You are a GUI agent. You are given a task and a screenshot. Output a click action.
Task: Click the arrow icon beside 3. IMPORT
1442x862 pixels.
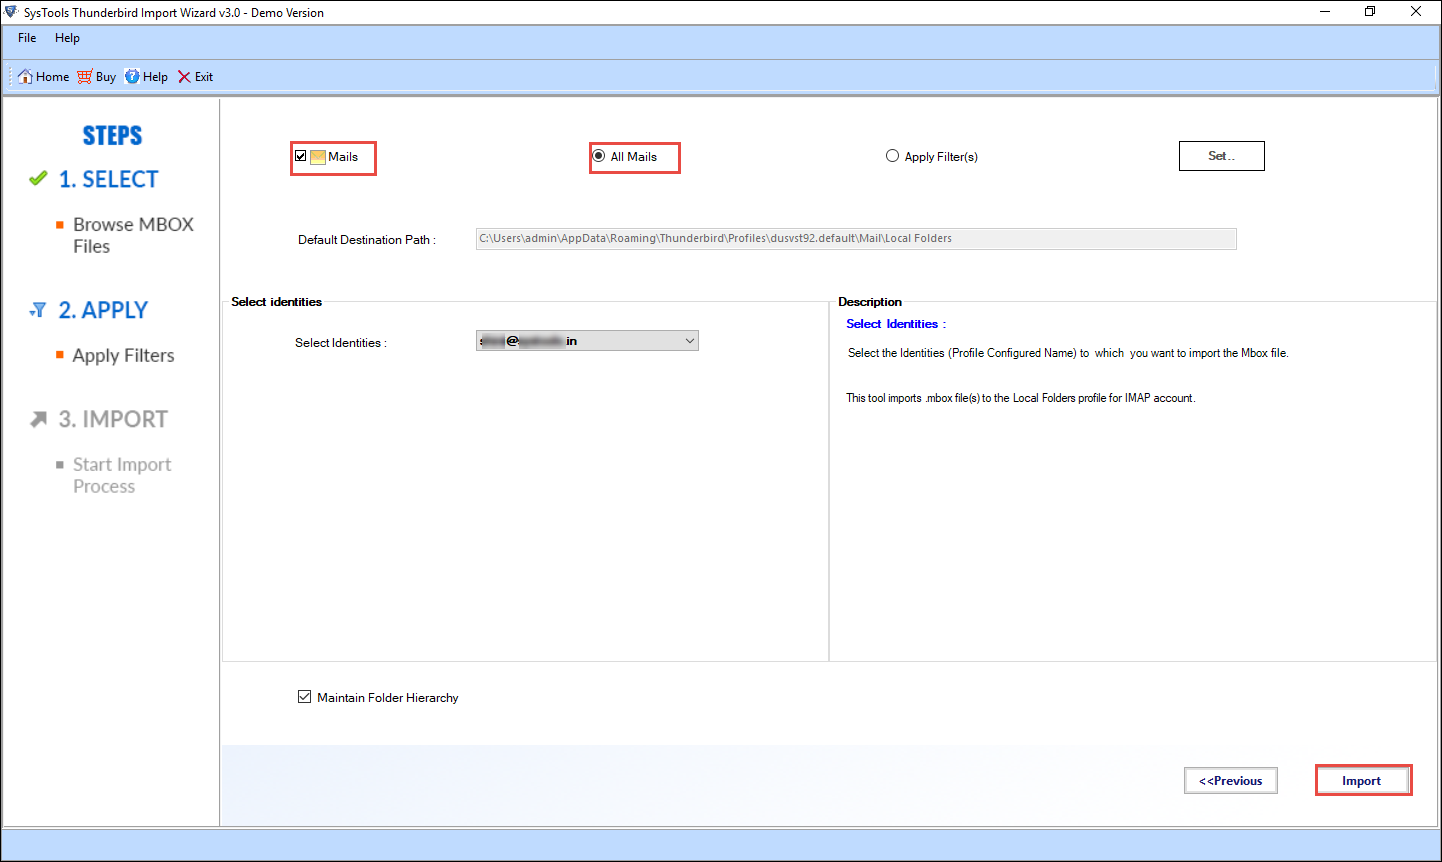pos(38,419)
